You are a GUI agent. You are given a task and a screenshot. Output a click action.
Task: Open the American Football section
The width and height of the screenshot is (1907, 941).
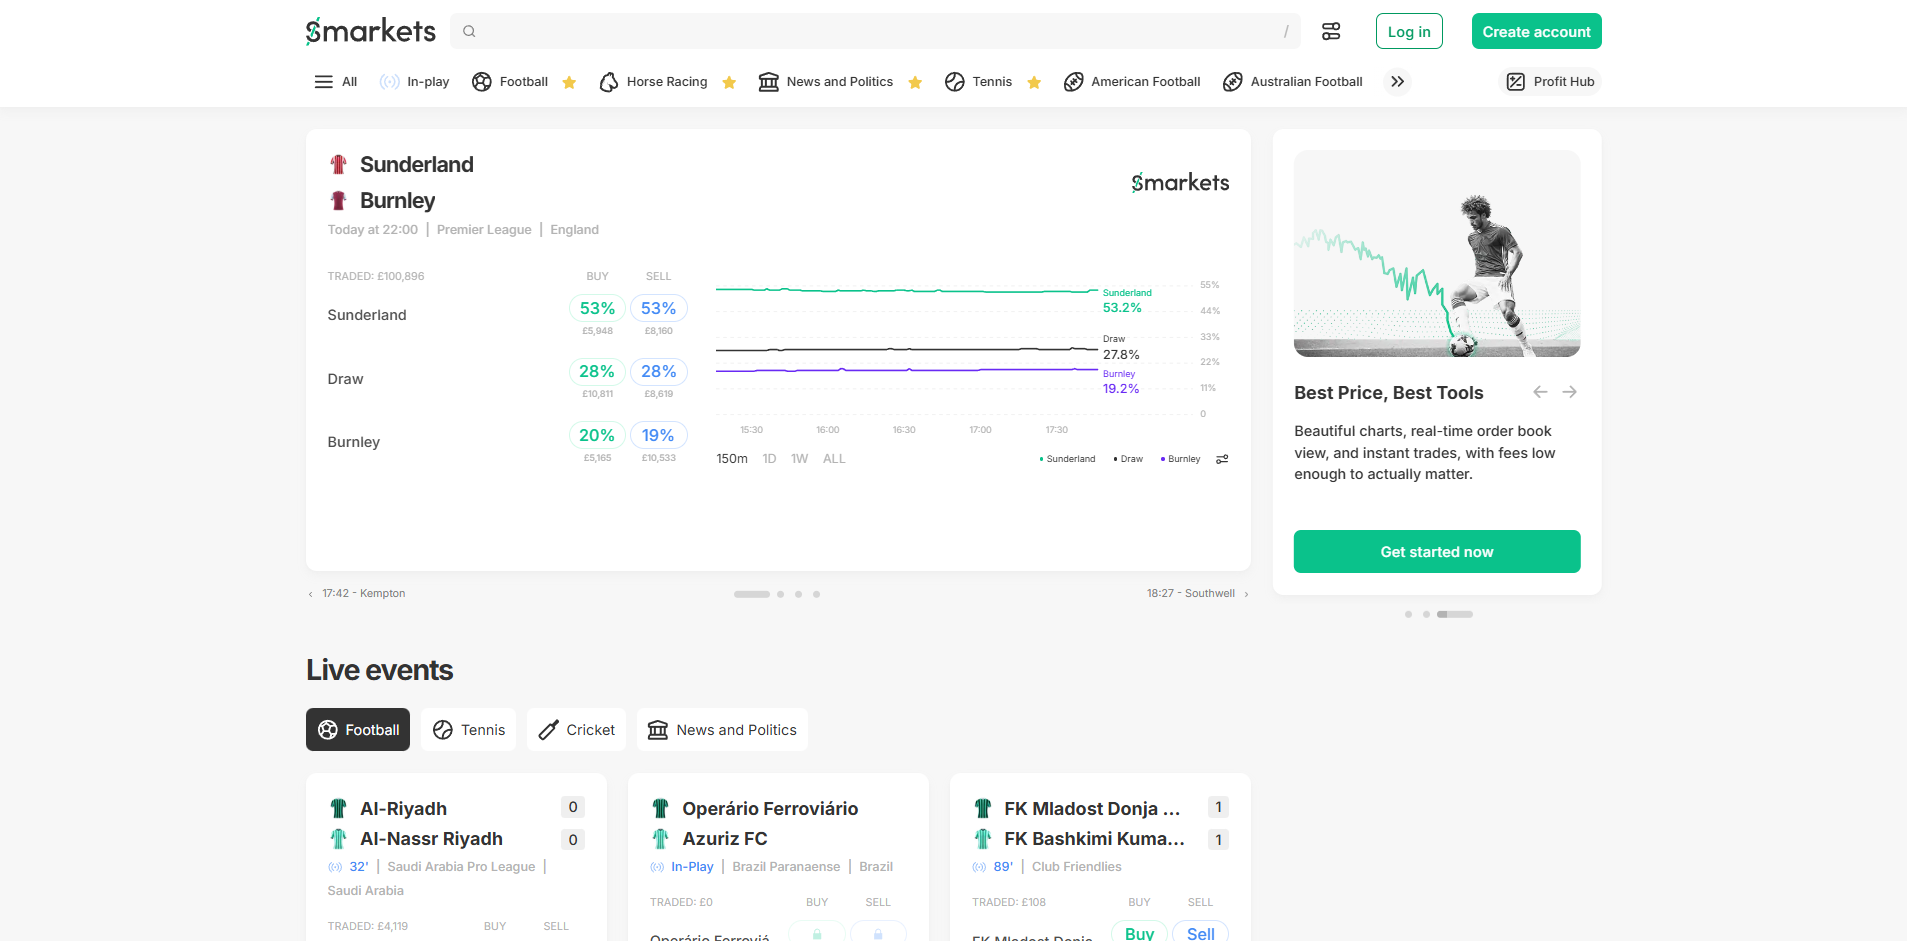pyautogui.click(x=1131, y=81)
